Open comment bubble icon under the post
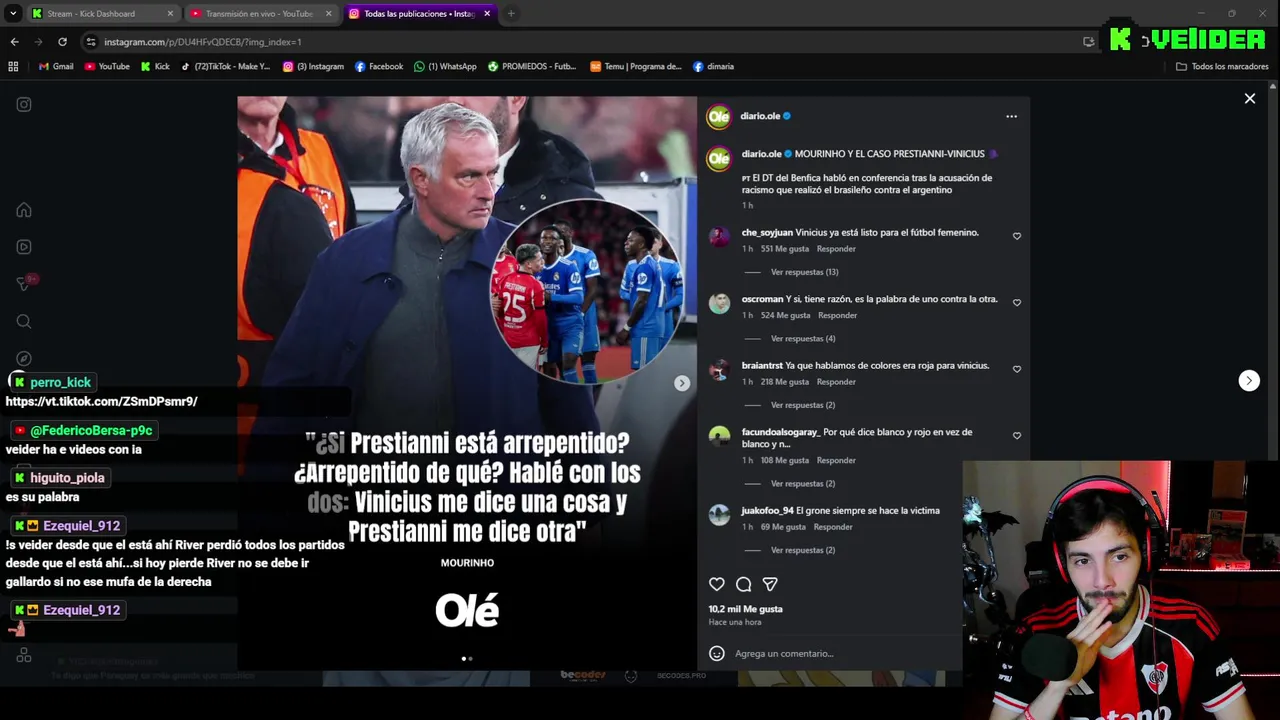The width and height of the screenshot is (1280, 720). coord(743,584)
